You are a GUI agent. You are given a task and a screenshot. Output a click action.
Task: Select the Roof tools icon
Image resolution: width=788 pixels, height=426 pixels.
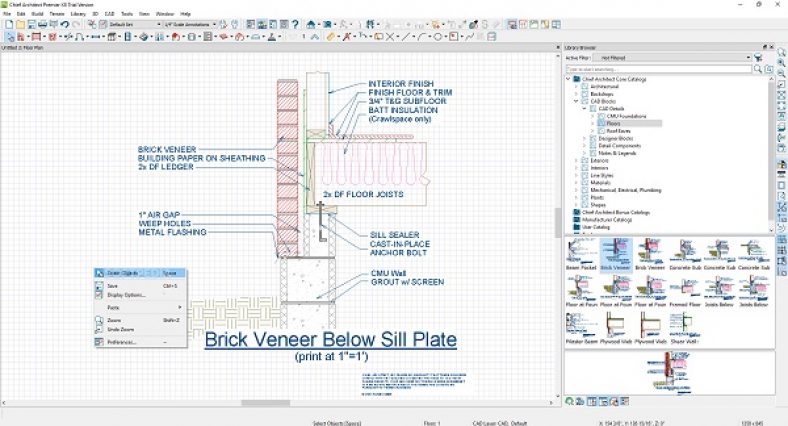[x=175, y=37]
